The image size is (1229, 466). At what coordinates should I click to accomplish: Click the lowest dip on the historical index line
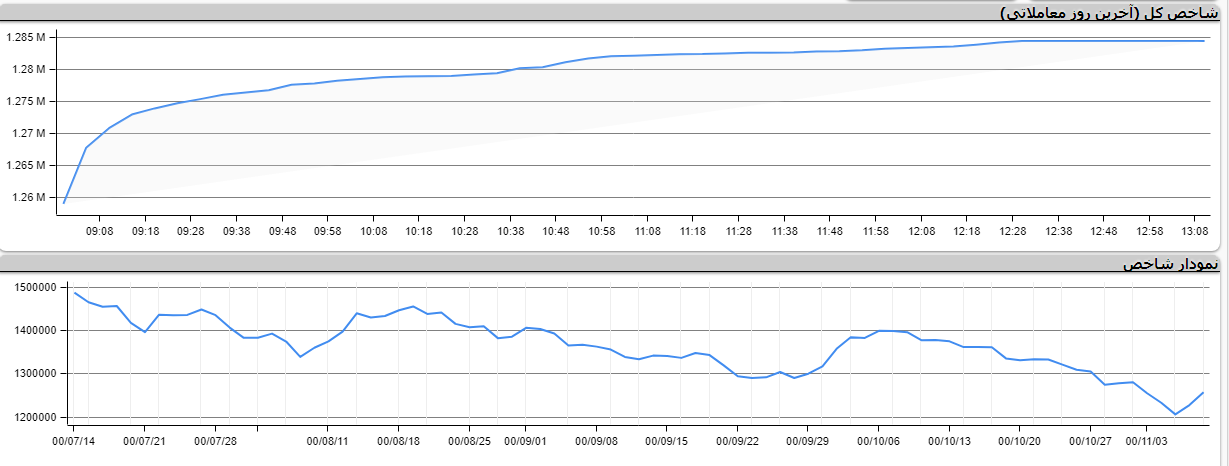pos(1175,414)
